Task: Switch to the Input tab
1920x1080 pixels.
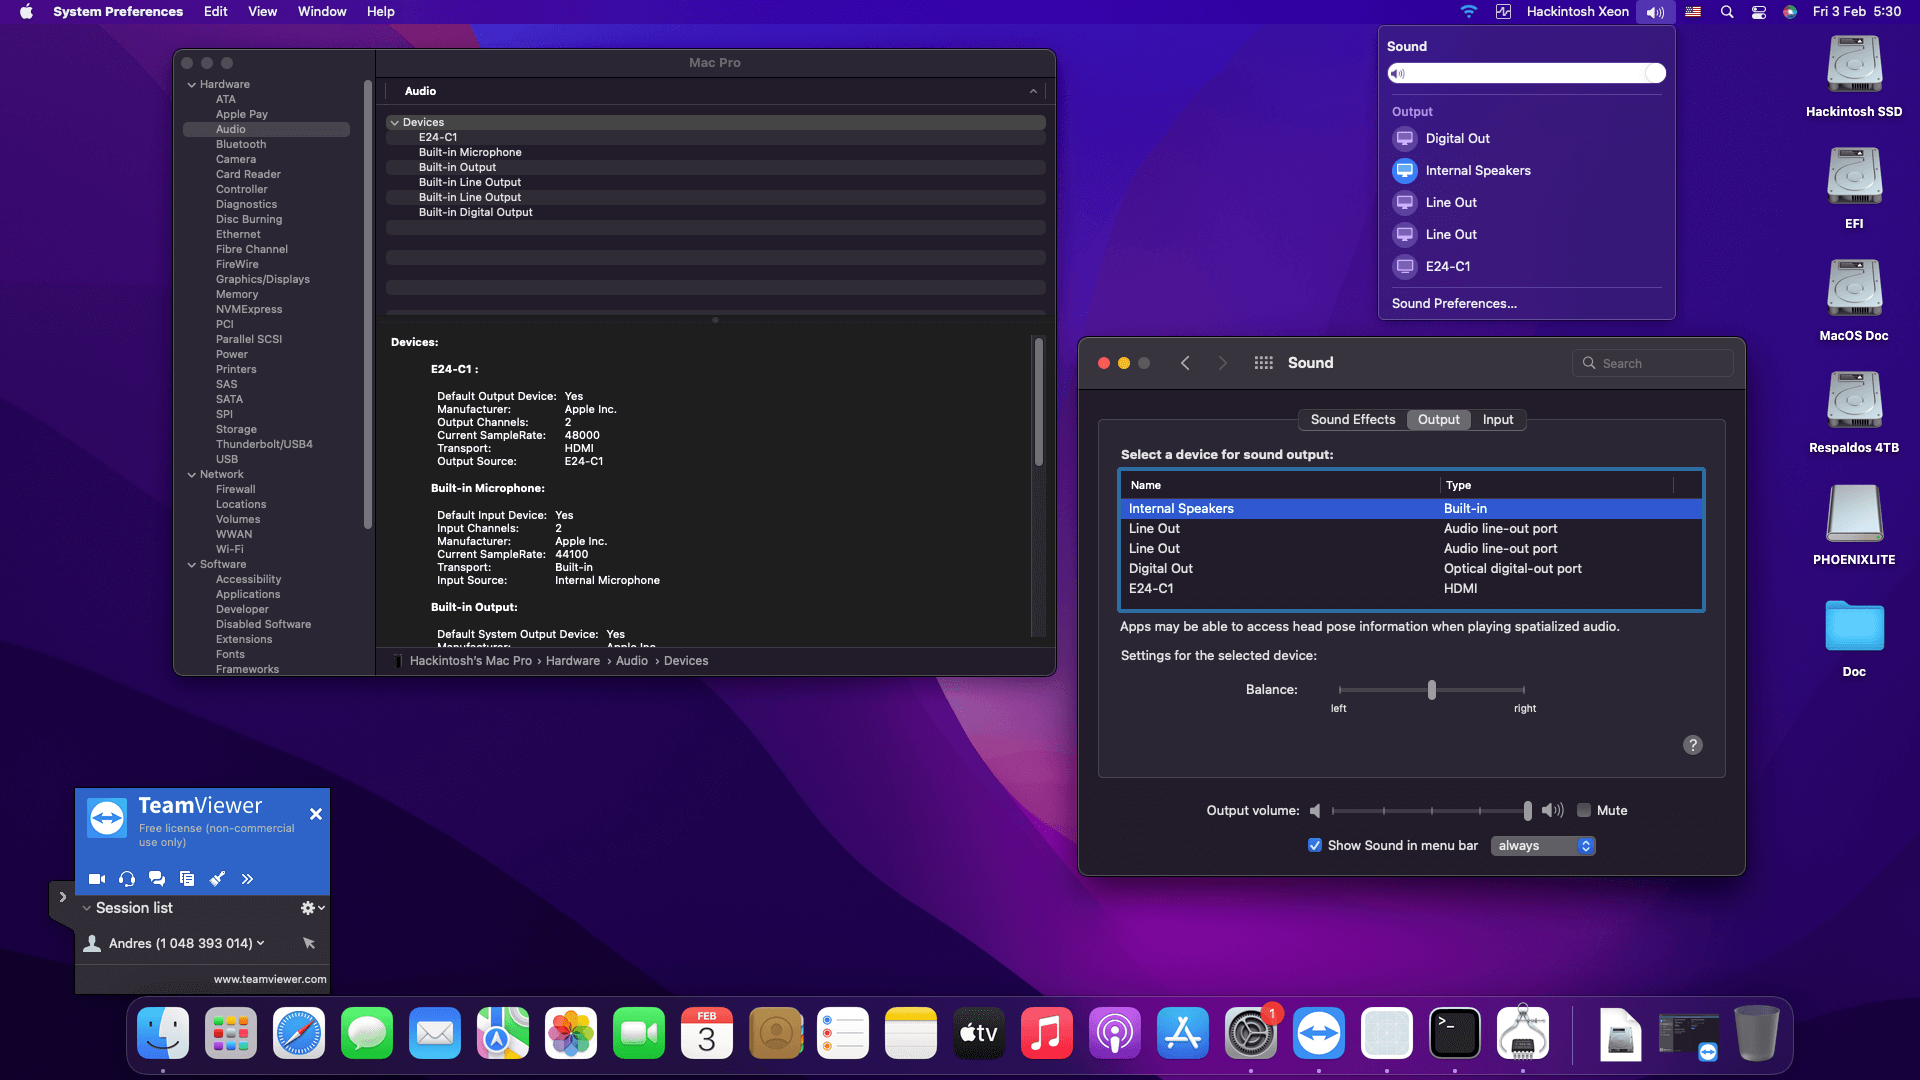Action: point(1497,420)
